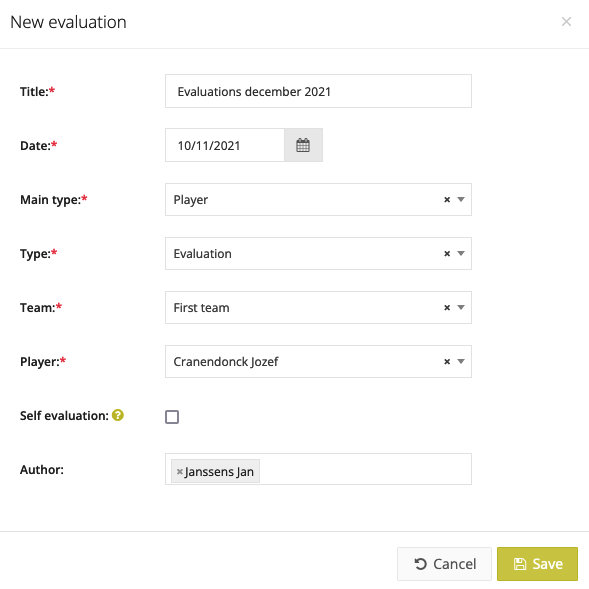Show the Self evaluation help tooltip icon
The height and width of the screenshot is (589, 589).
tap(118, 415)
